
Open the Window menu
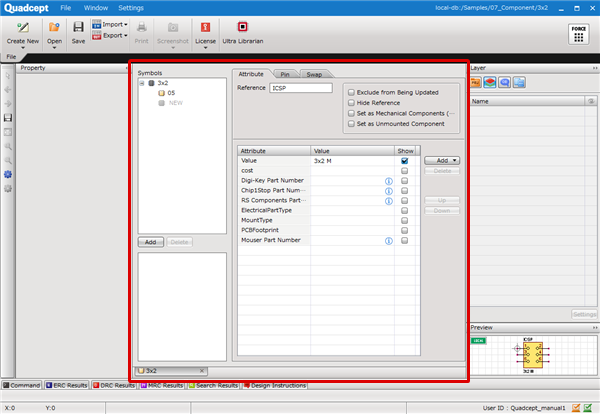[x=96, y=7]
